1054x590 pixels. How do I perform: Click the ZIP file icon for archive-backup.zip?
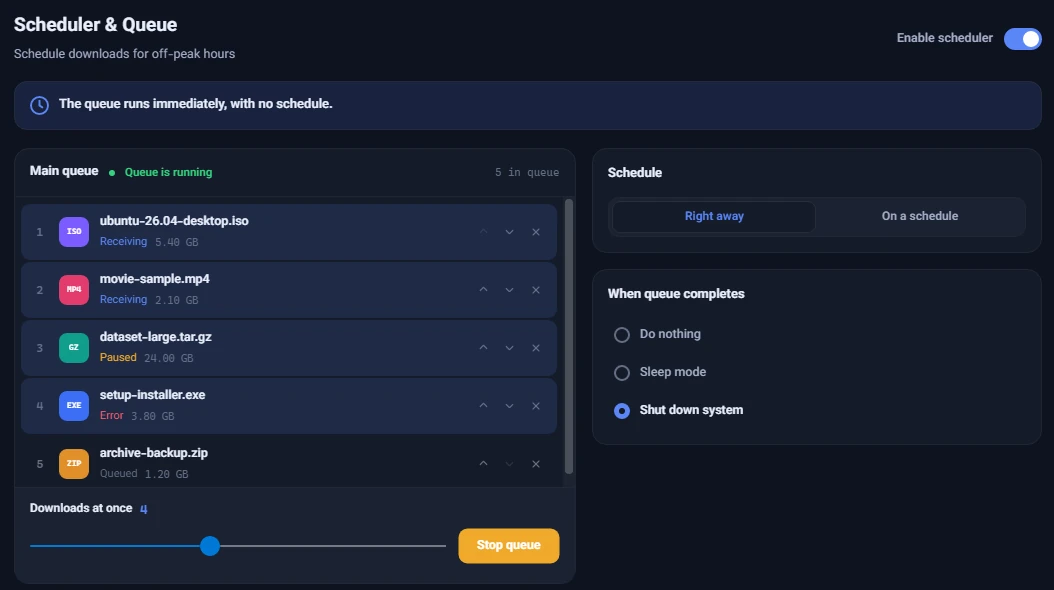coord(74,464)
